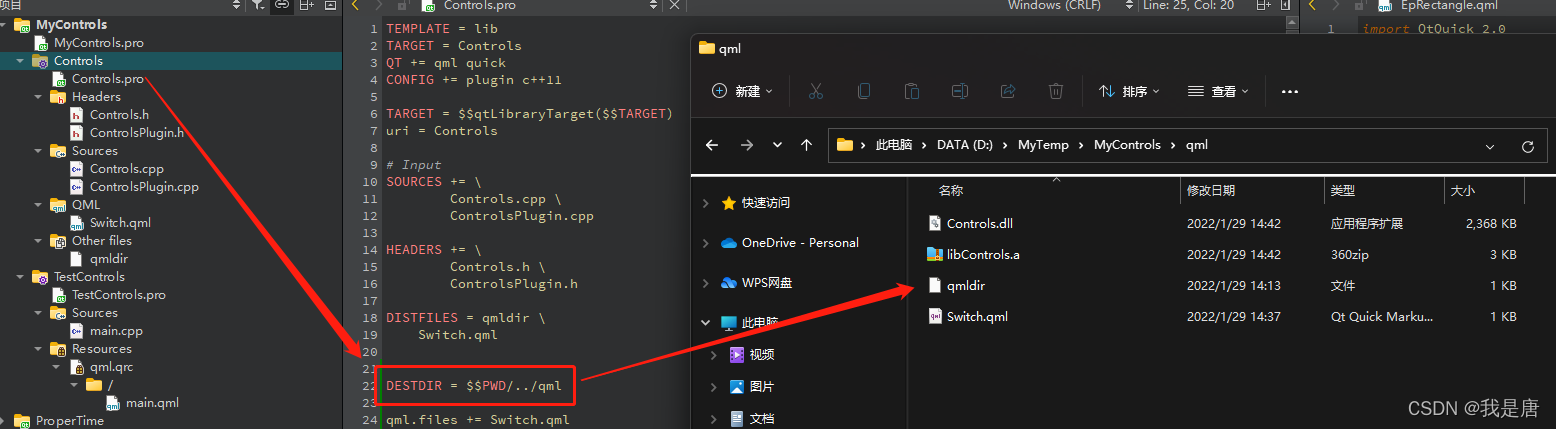Image resolution: width=1556 pixels, height=429 pixels.
Task: Click DATA (D:) in address breadcrumb
Action: [965, 145]
